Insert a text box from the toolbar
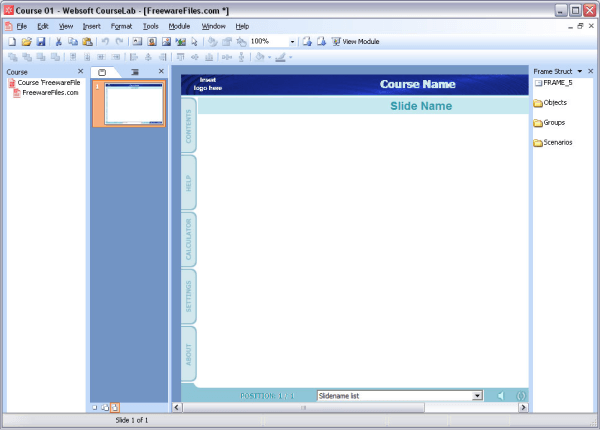This screenshot has width=600, height=430. 137,41
